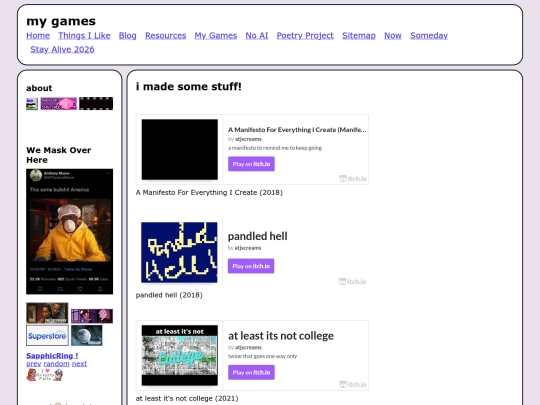Open the Someday page
This screenshot has width=540, height=405.
[x=429, y=35]
